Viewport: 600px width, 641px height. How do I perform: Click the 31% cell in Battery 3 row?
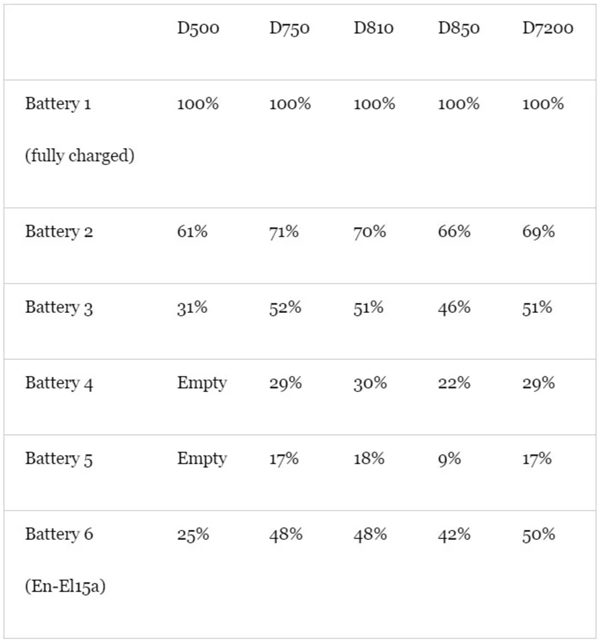tap(192, 308)
